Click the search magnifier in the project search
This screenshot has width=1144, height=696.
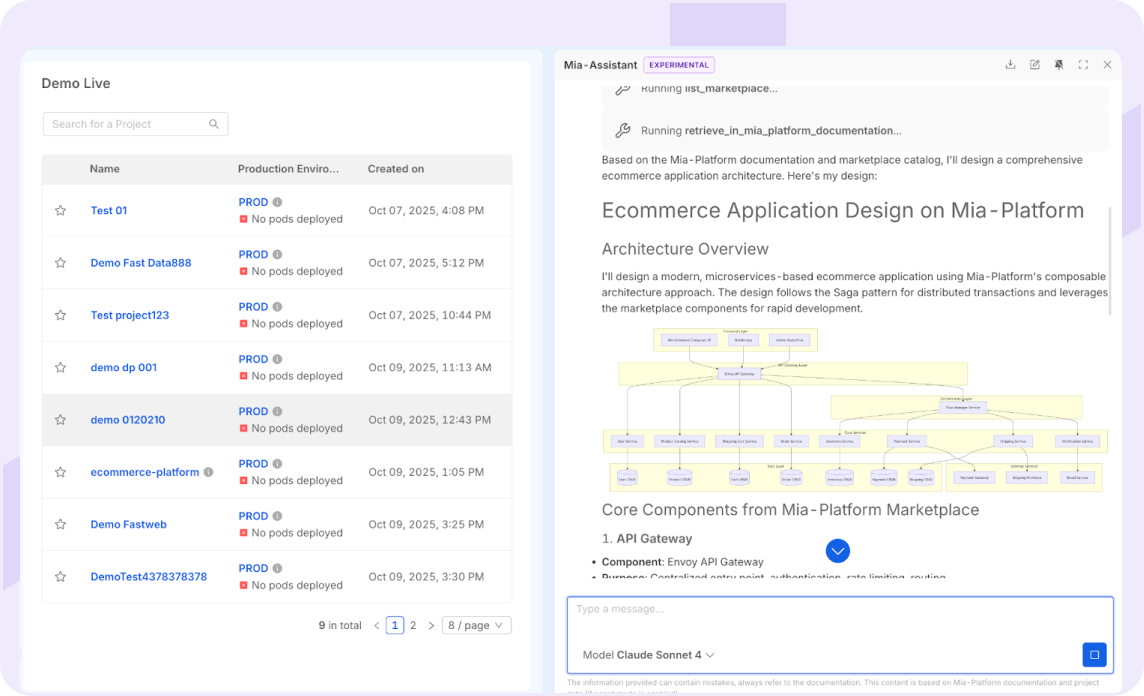(214, 124)
